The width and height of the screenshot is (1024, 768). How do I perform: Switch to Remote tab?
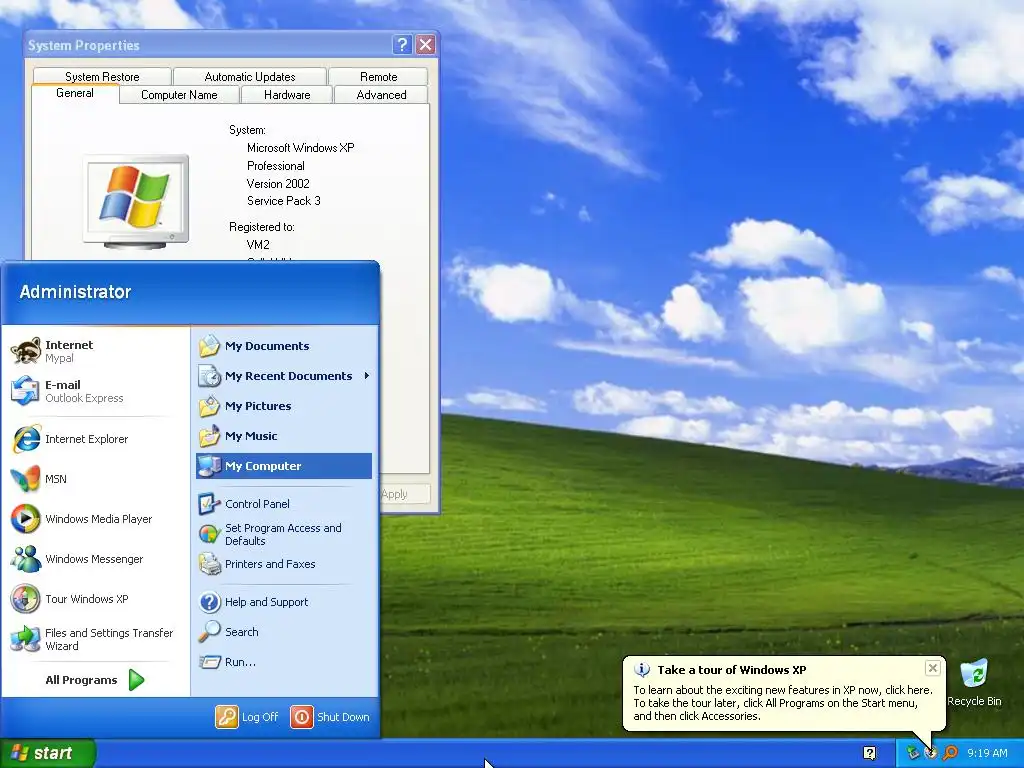[x=378, y=76]
